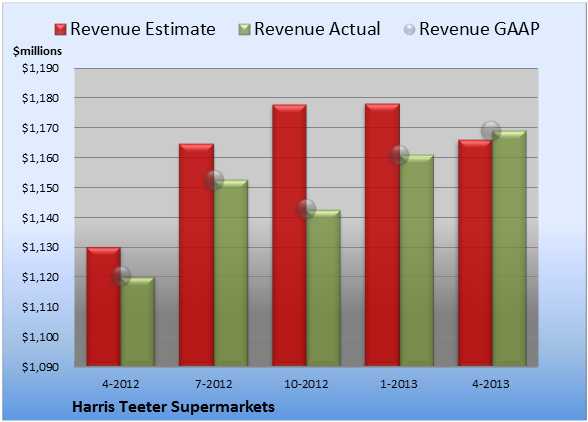Click the green Revenue Actual legend swatch
The width and height of the screenshot is (588, 422).
(x=244, y=30)
